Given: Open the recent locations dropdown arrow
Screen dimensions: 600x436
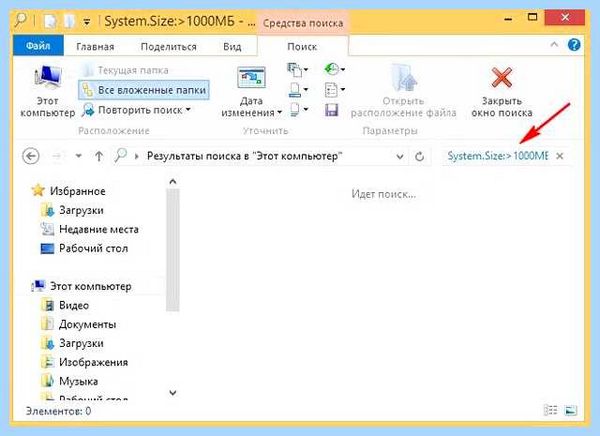Looking at the screenshot, I should 78,156.
